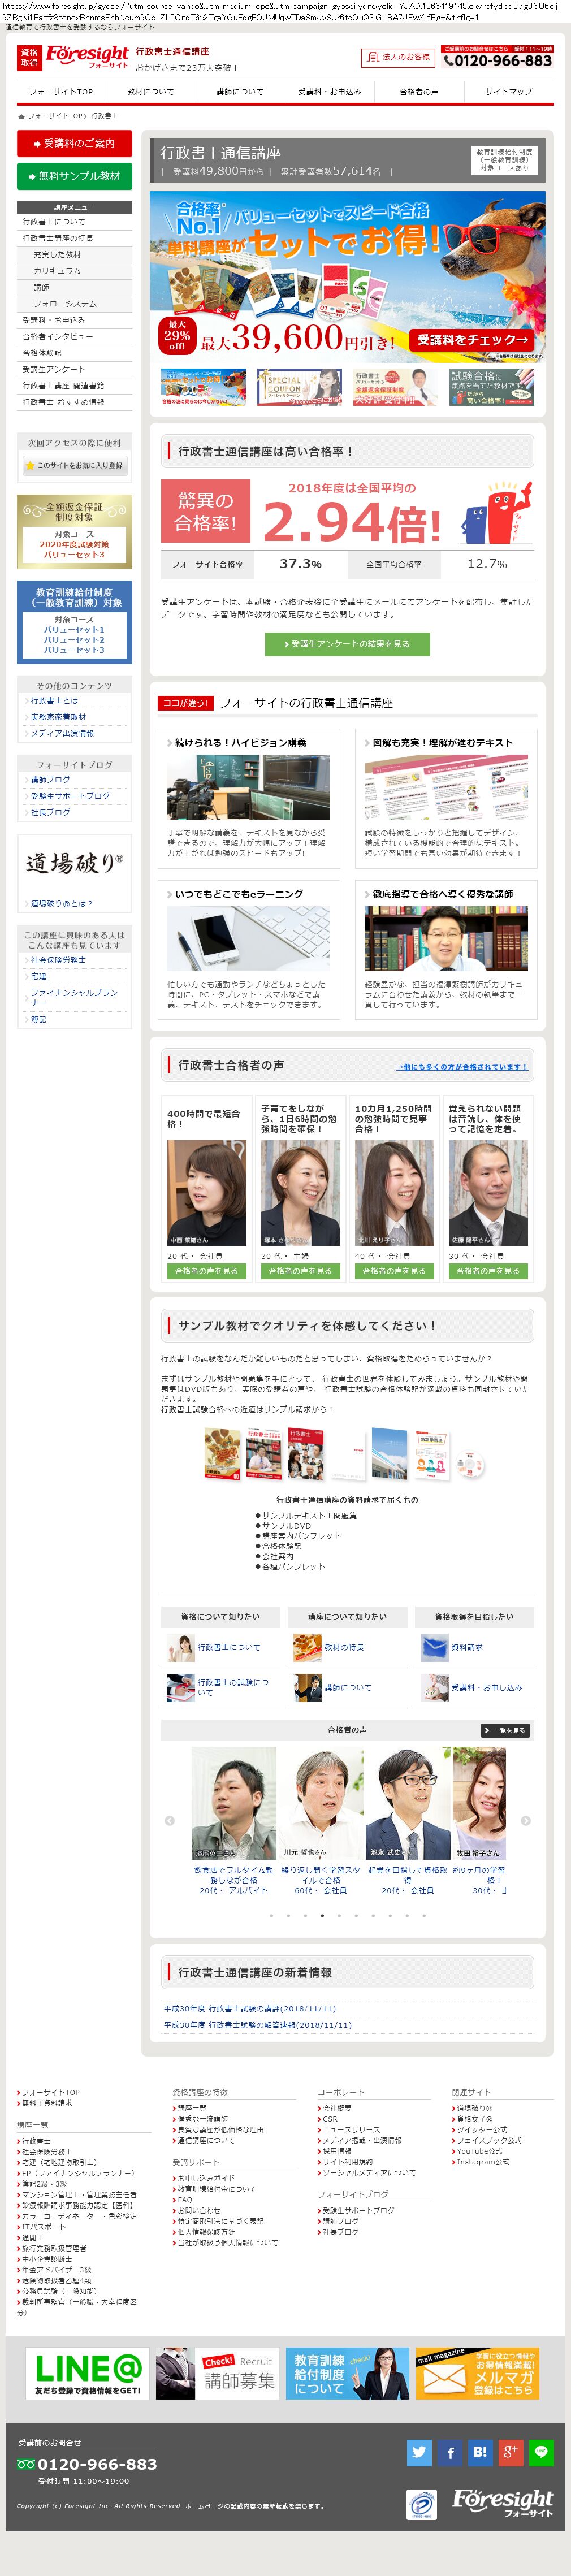Click the icon beside 受講料・お申し込み link

coord(434,1687)
